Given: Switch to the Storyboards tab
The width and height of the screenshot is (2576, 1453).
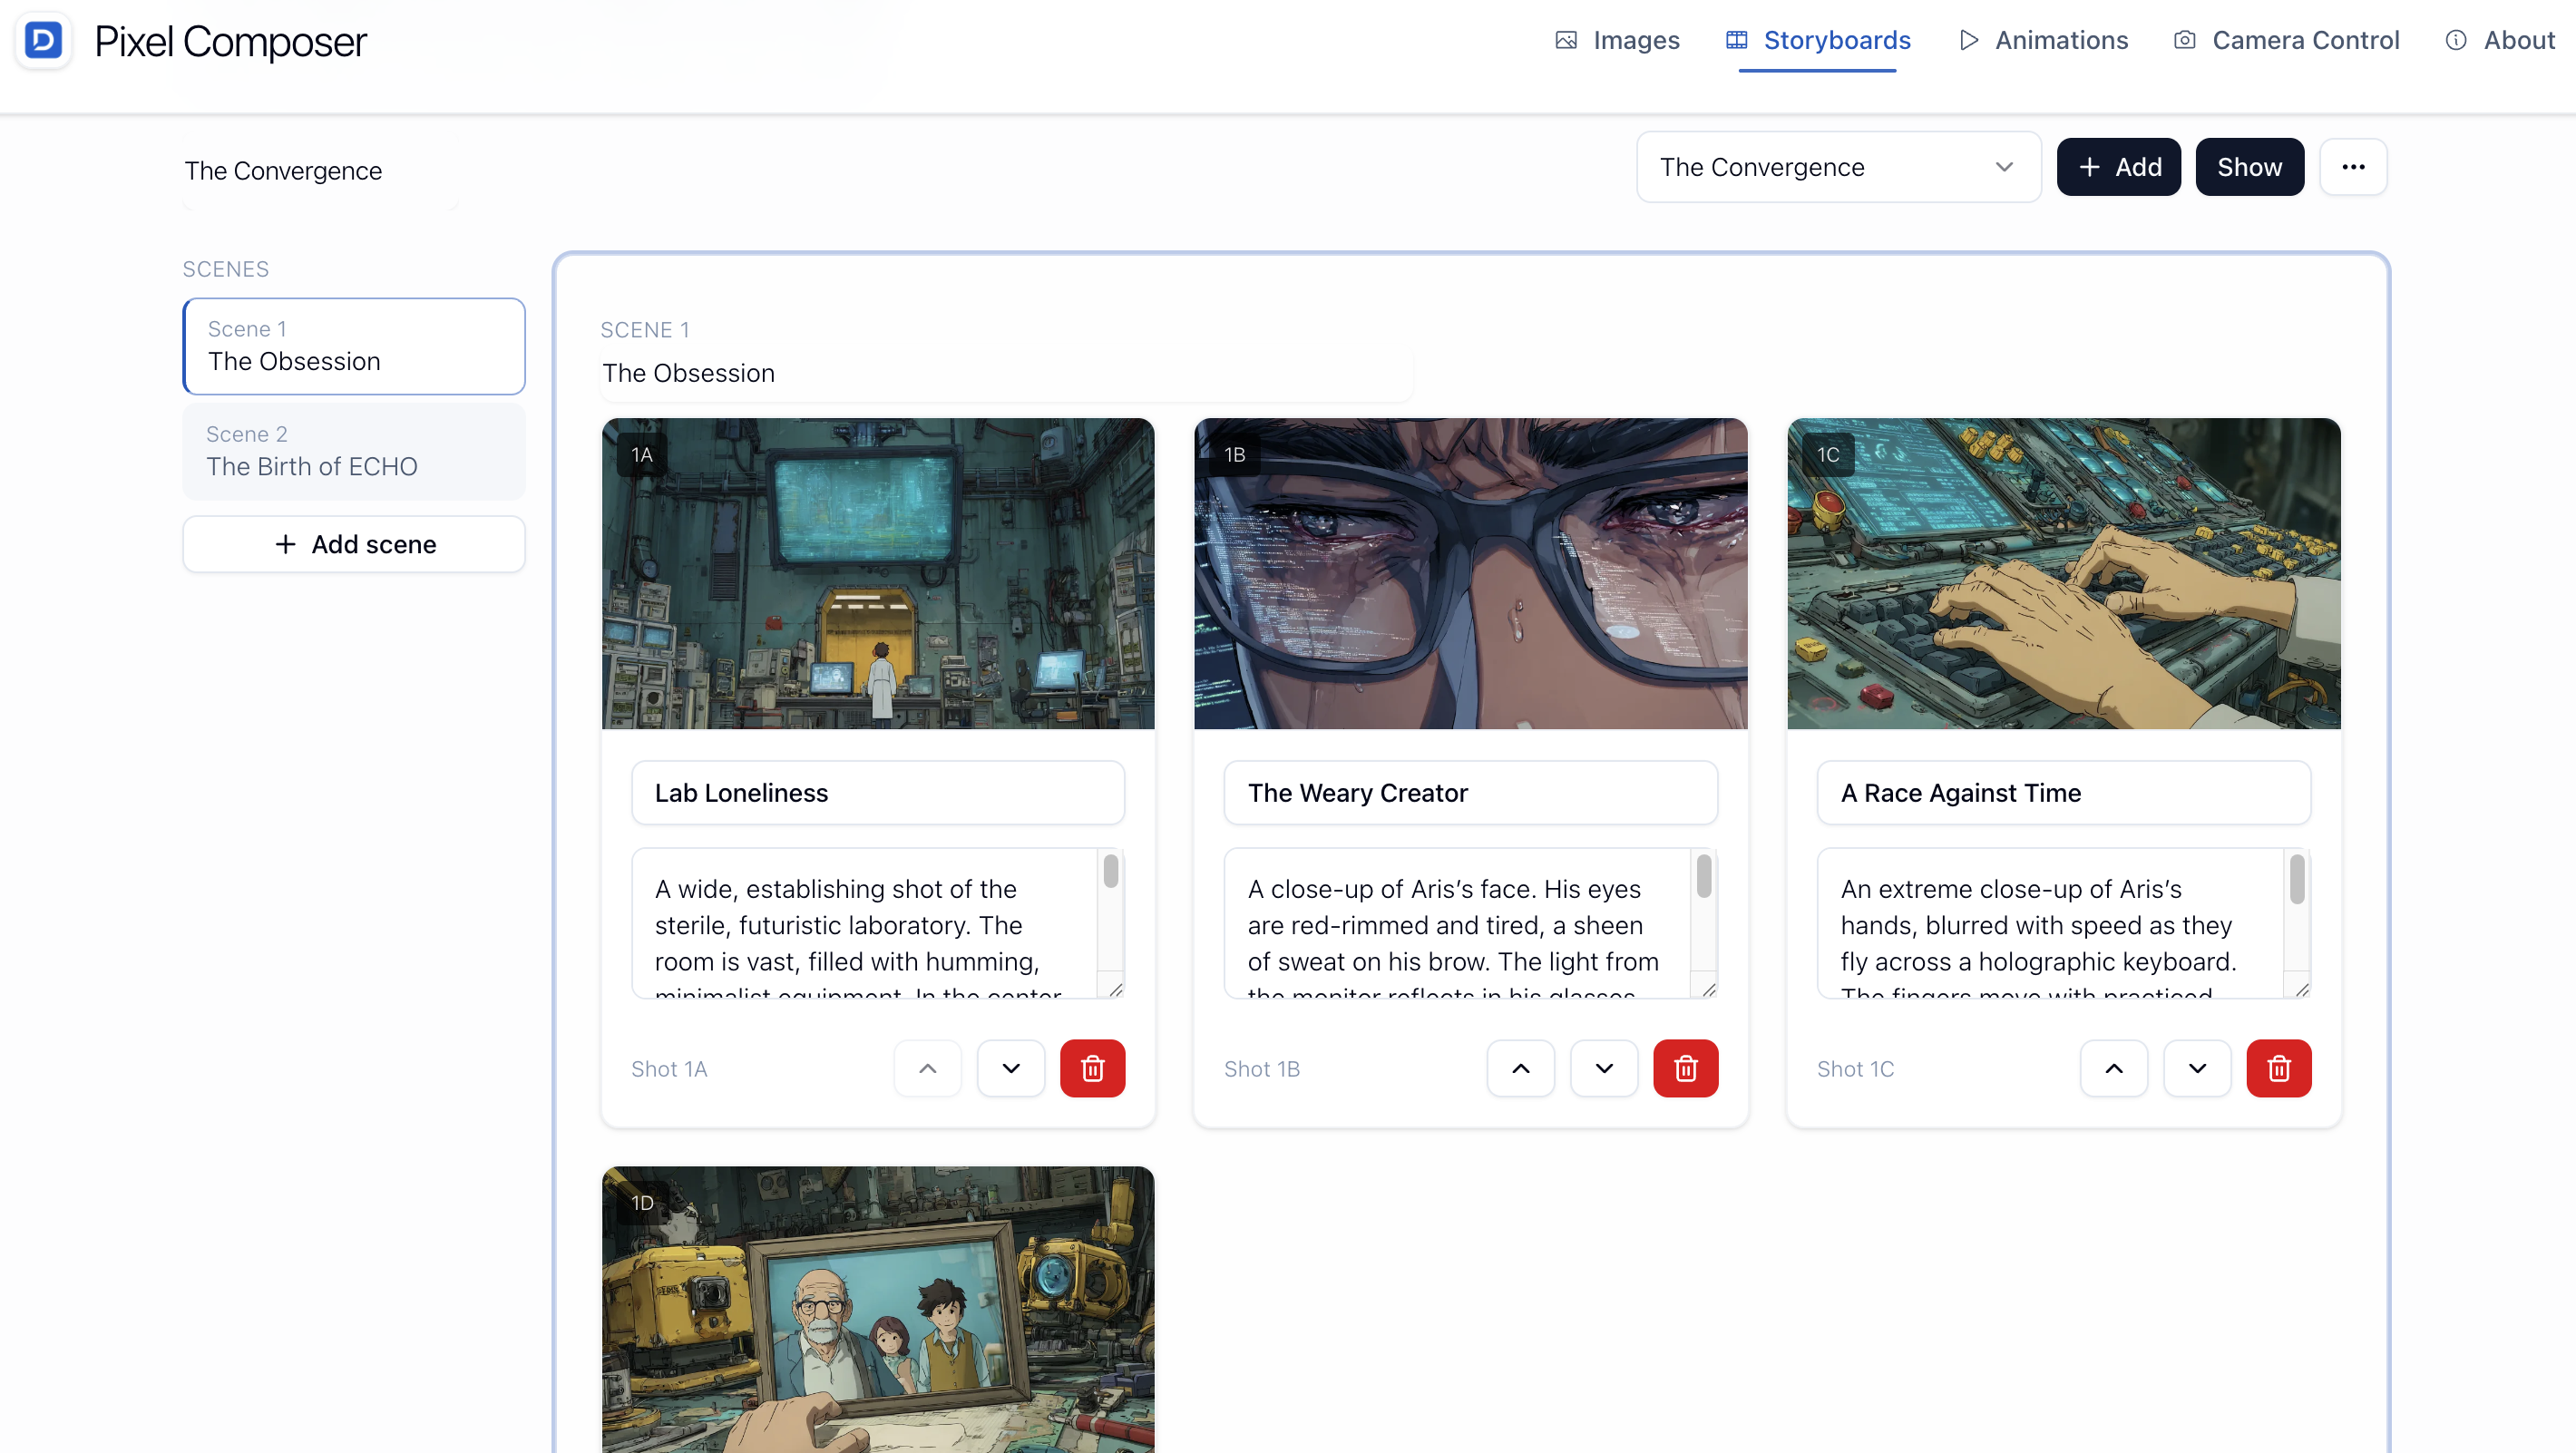Looking at the screenshot, I should click(1817, 40).
